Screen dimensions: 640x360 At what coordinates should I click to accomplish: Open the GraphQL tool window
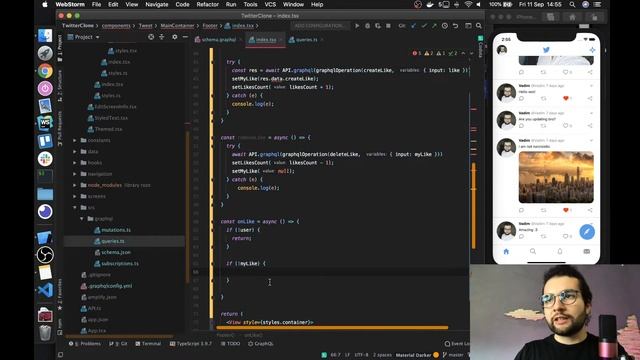point(260,344)
